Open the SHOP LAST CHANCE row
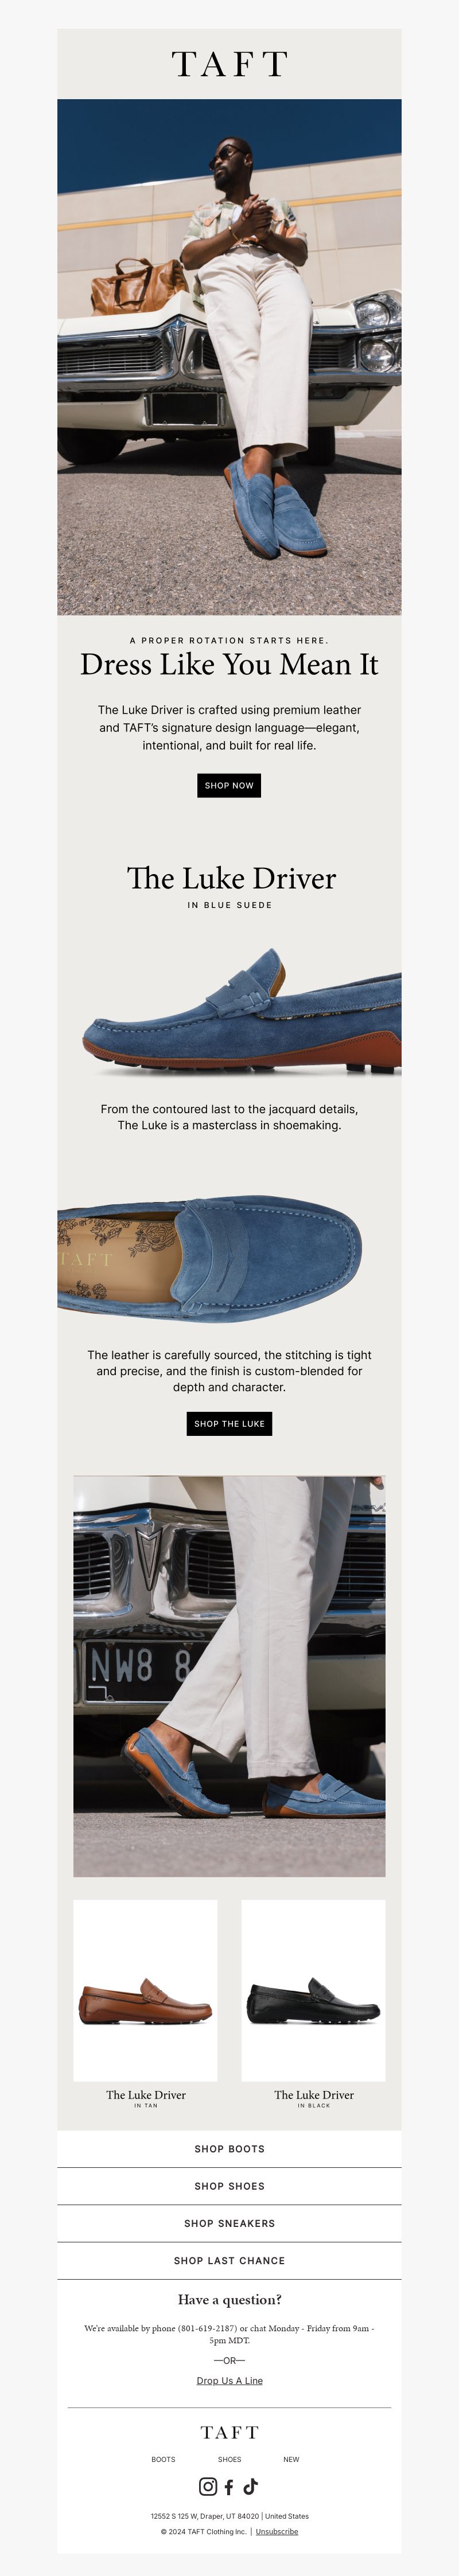 (x=229, y=2260)
